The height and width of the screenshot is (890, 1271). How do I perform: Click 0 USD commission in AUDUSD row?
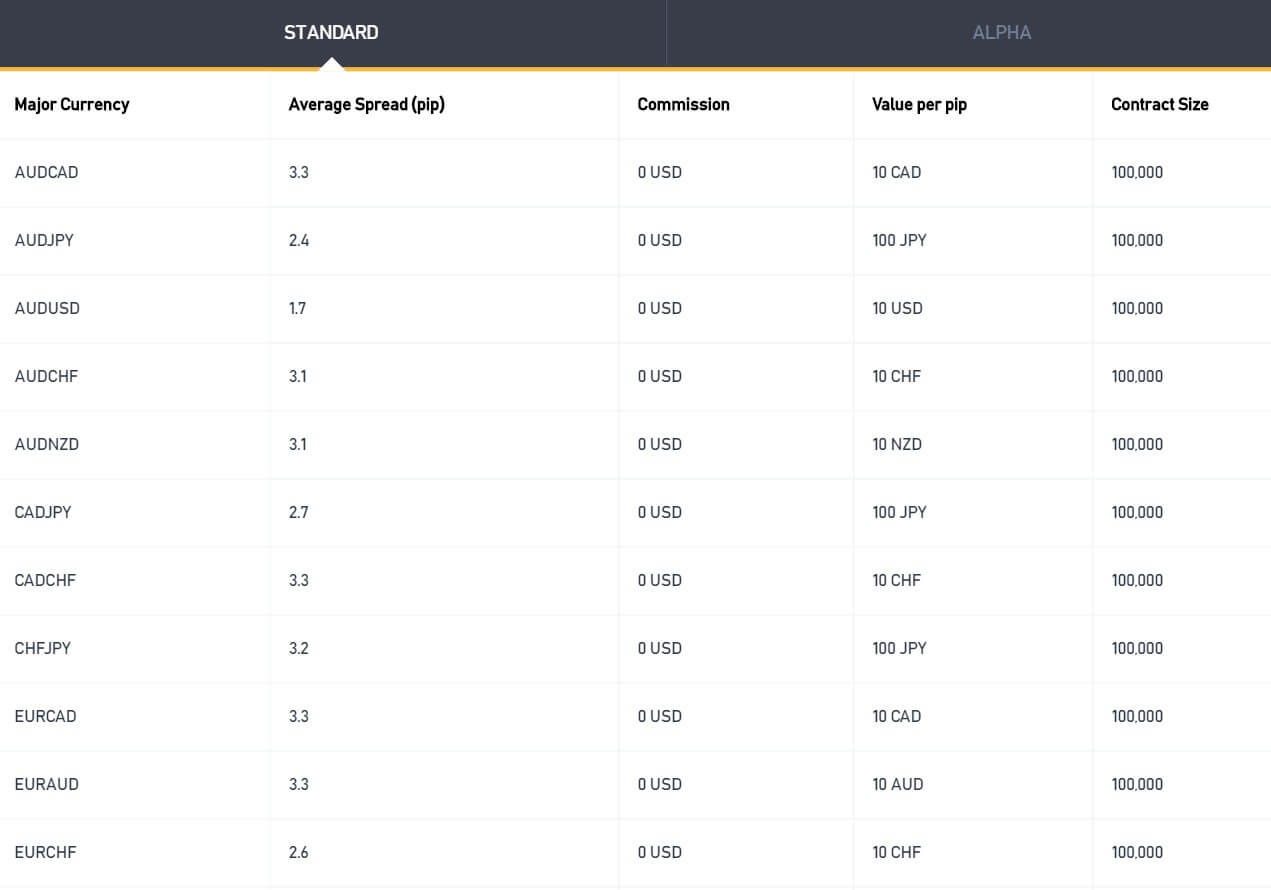point(659,308)
